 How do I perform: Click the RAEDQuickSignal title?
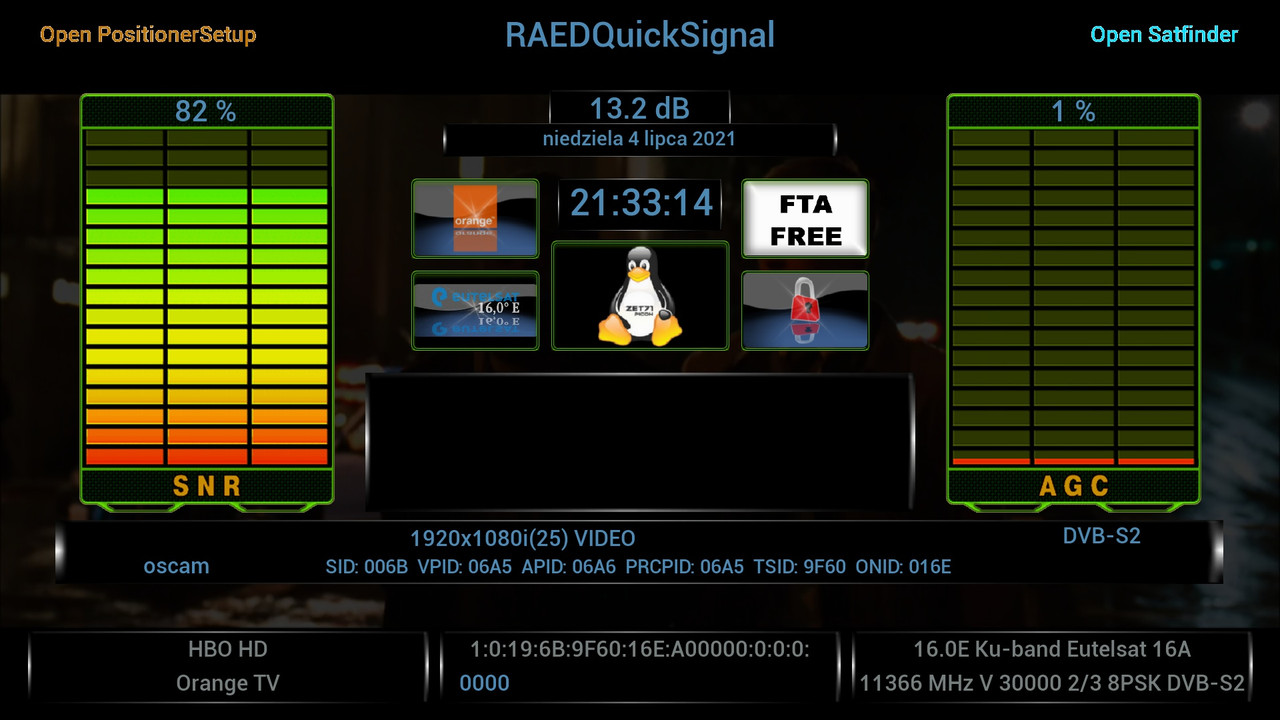pyautogui.click(x=640, y=36)
